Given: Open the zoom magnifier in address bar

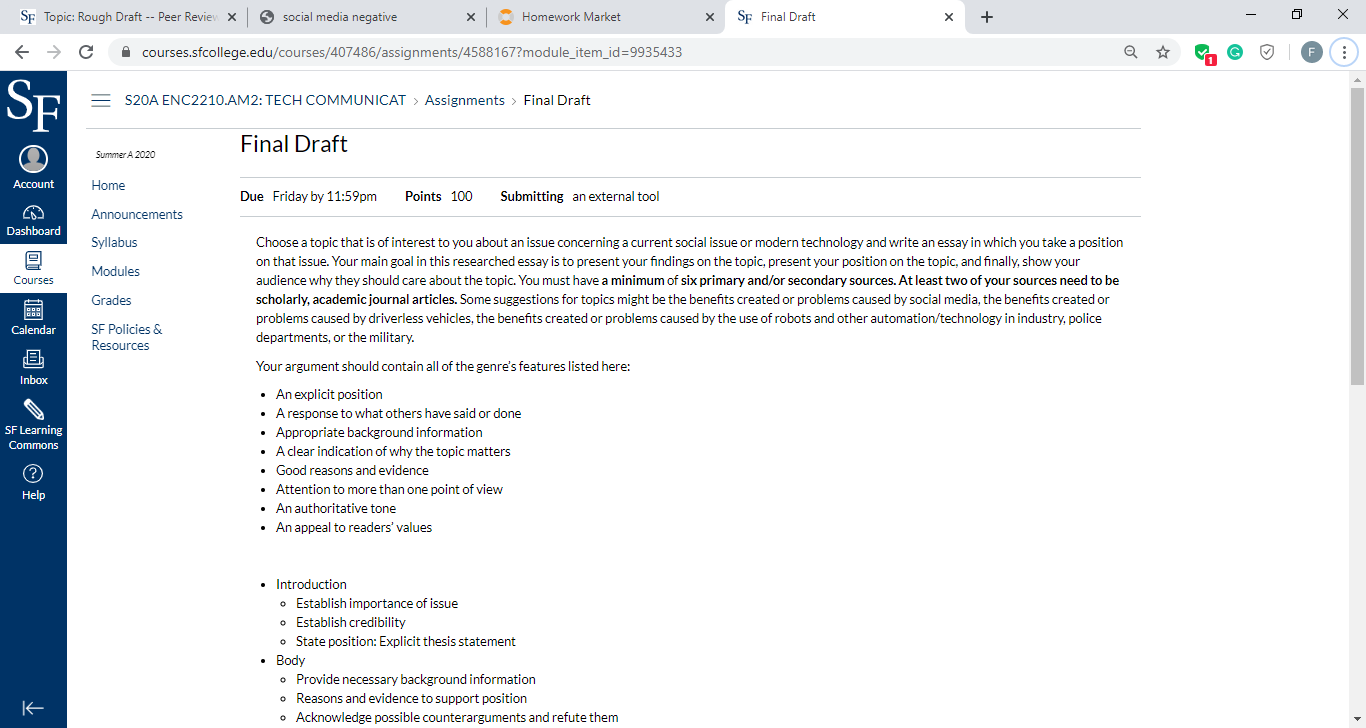Looking at the screenshot, I should click(x=1131, y=52).
